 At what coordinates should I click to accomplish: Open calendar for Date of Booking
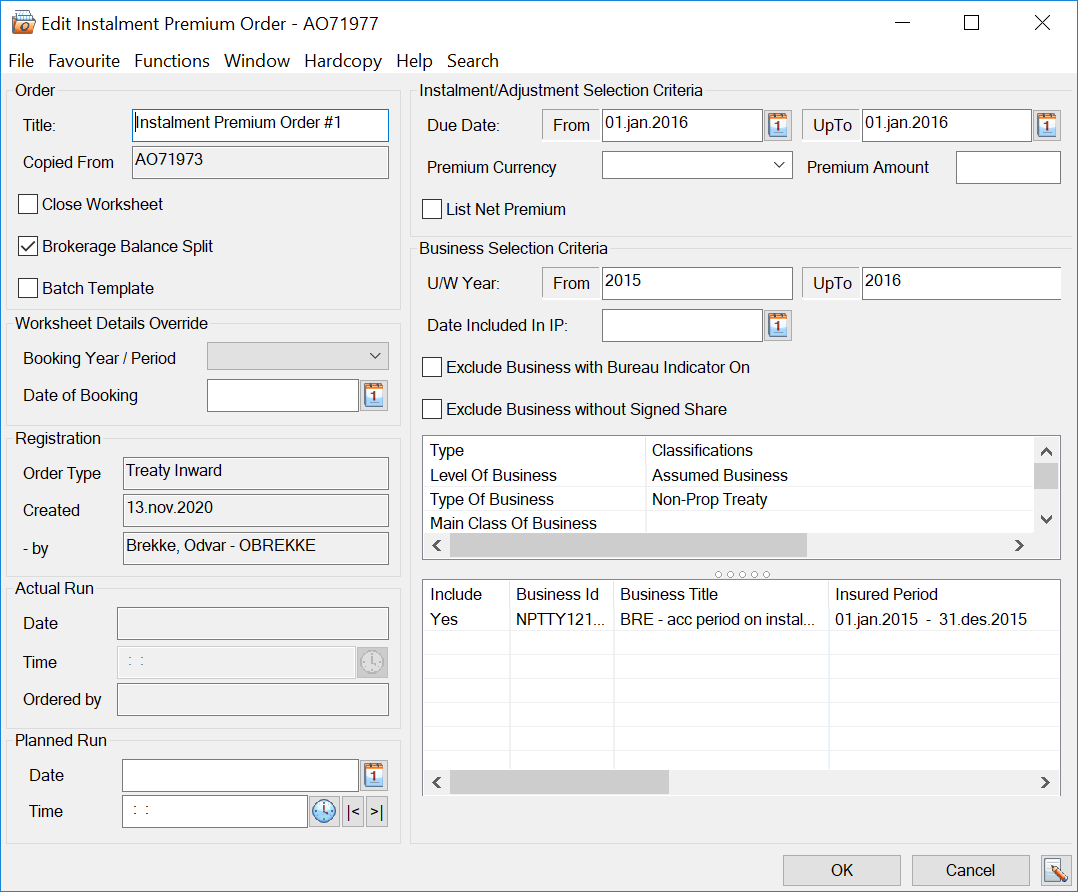pos(374,396)
